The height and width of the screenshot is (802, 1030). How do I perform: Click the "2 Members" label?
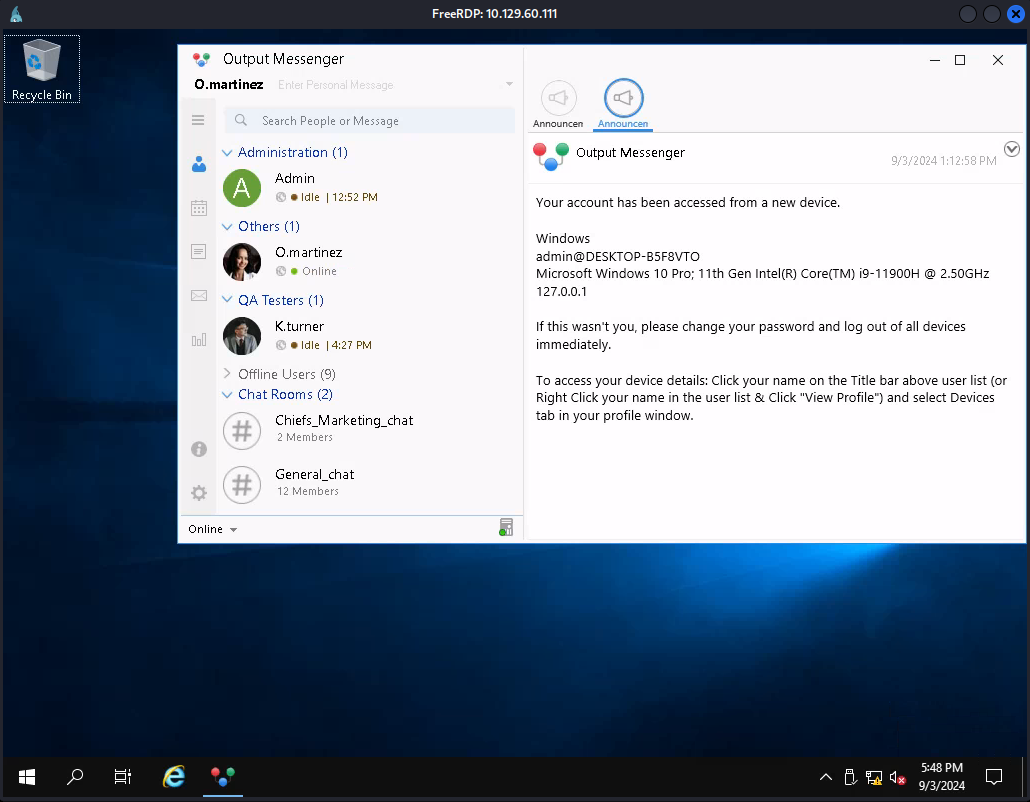pyautogui.click(x=305, y=437)
